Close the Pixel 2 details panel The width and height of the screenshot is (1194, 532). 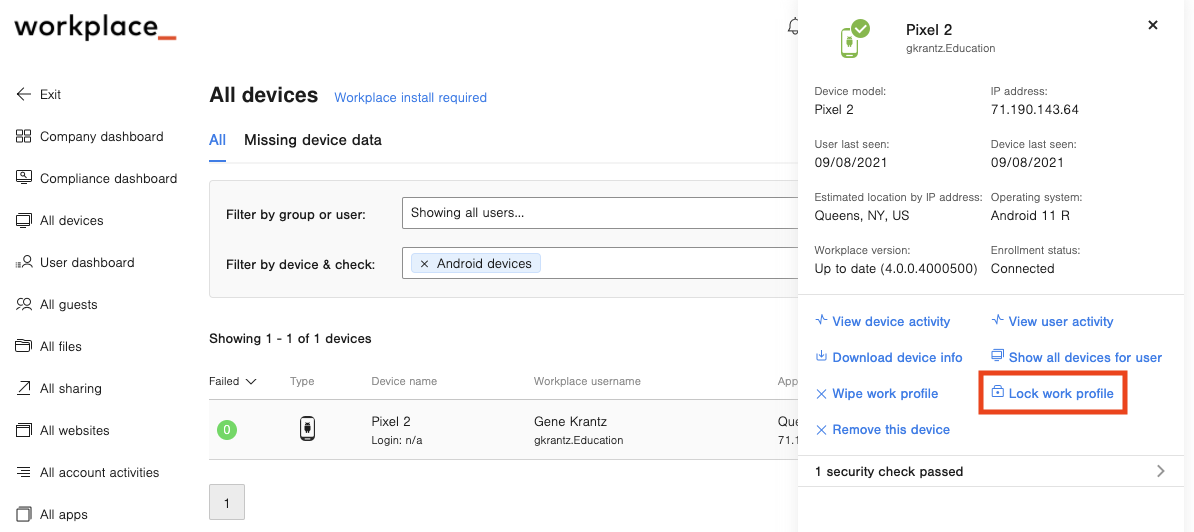1153,25
